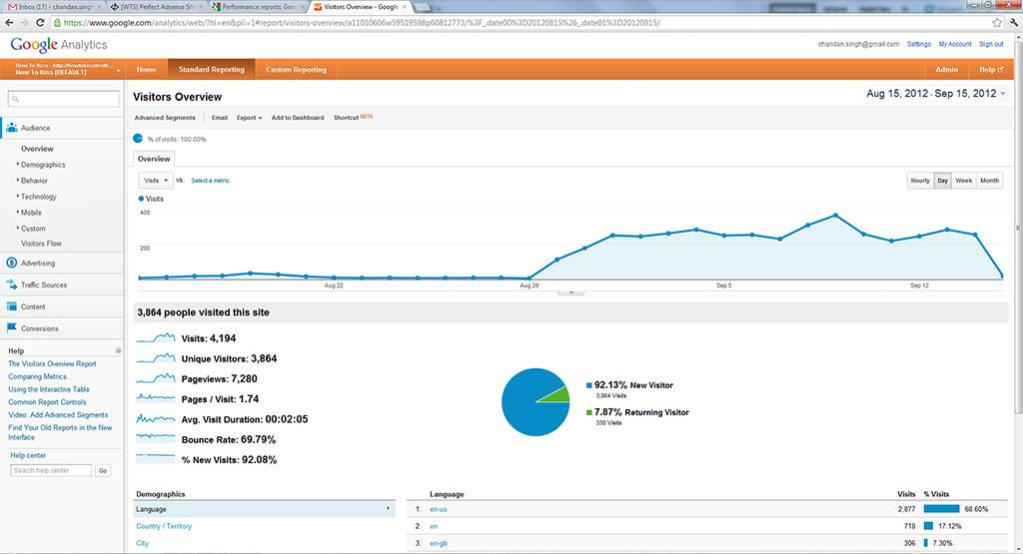Click the en-us visits percentage bar
The height and width of the screenshot is (554, 1023).
941,509
